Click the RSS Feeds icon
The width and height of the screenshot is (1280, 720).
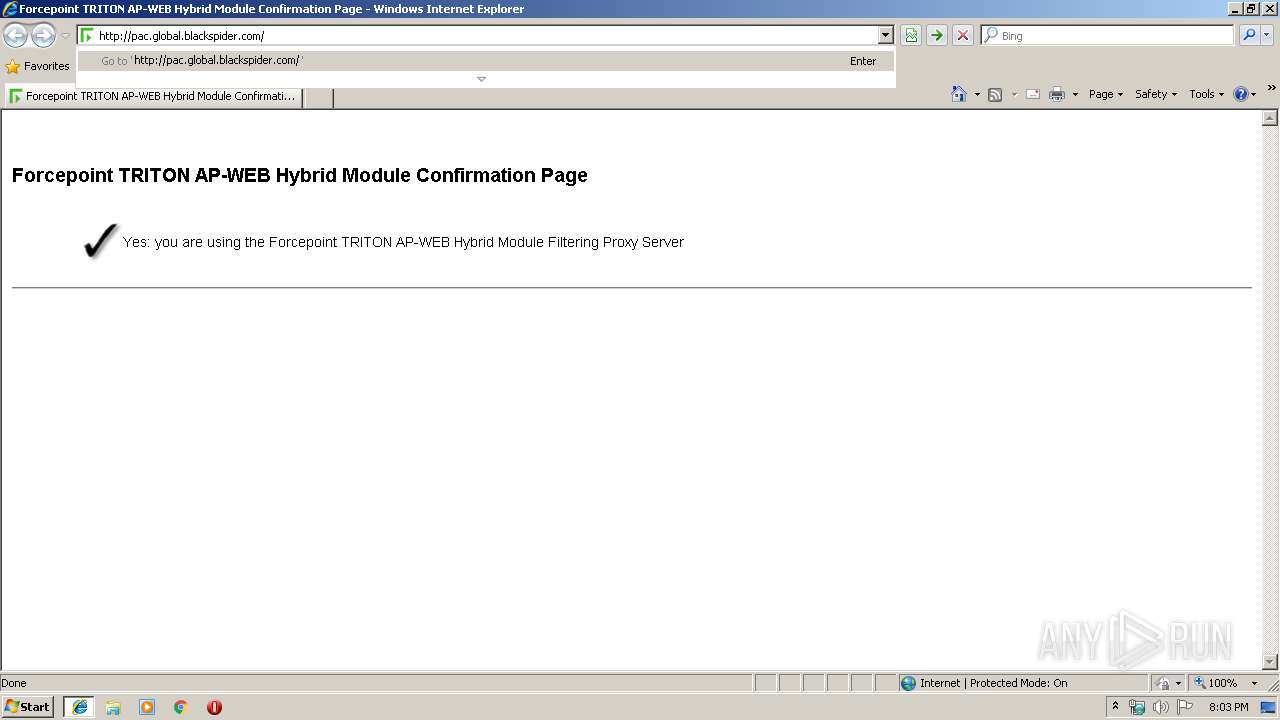[x=995, y=94]
